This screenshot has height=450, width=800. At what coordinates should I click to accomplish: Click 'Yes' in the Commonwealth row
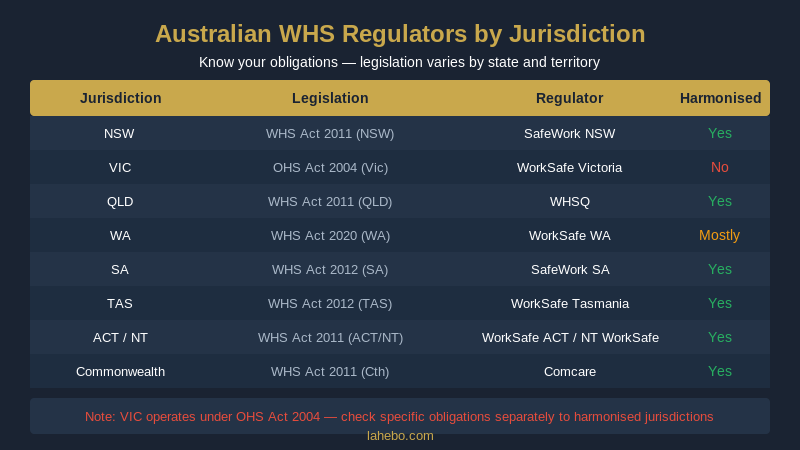(720, 371)
